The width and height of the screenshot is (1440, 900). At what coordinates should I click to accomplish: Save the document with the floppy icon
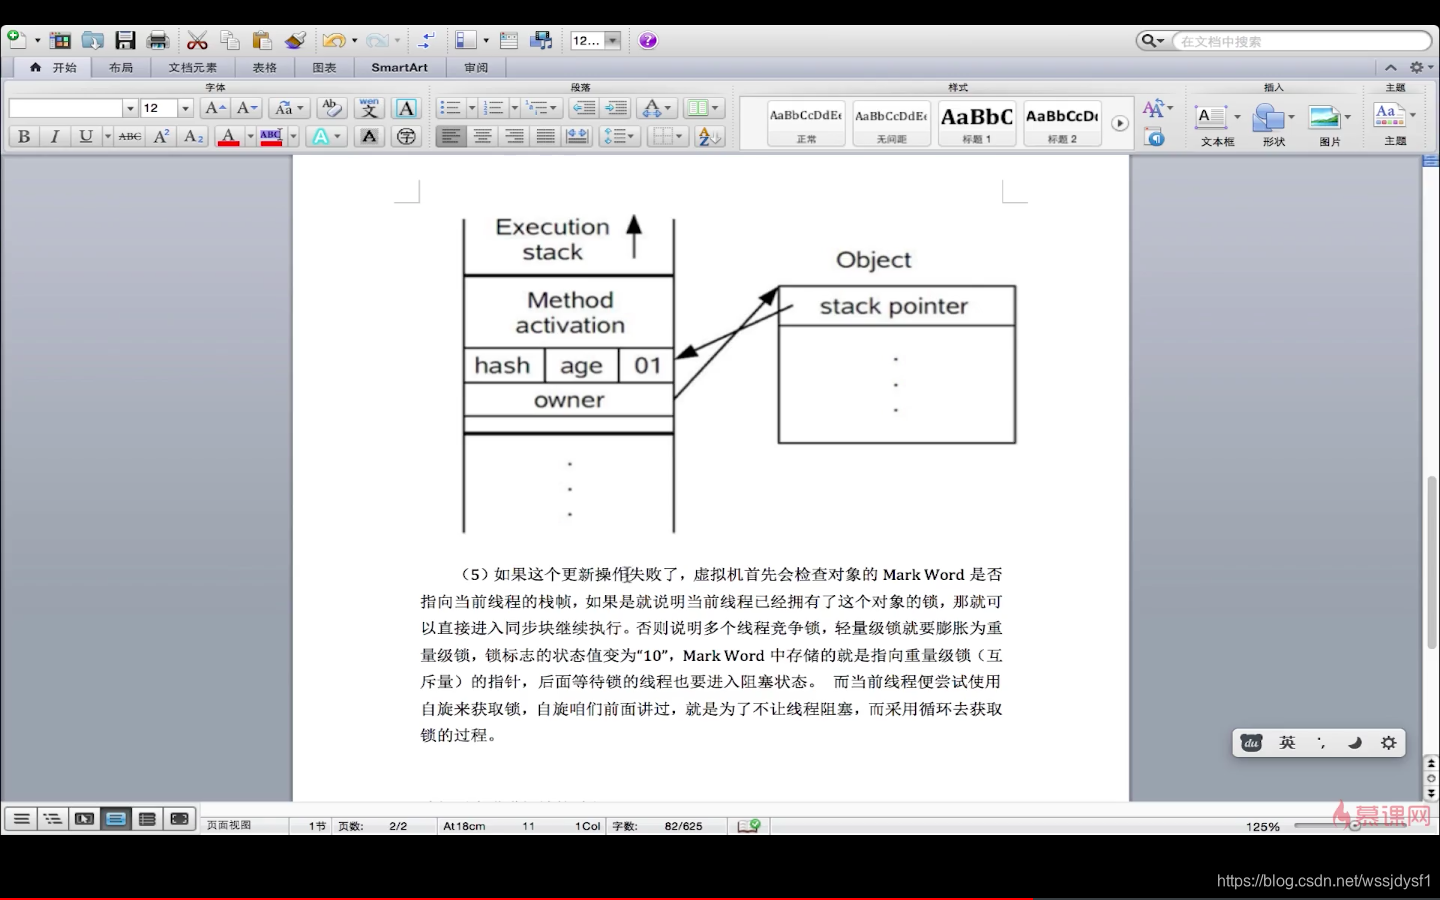125,40
